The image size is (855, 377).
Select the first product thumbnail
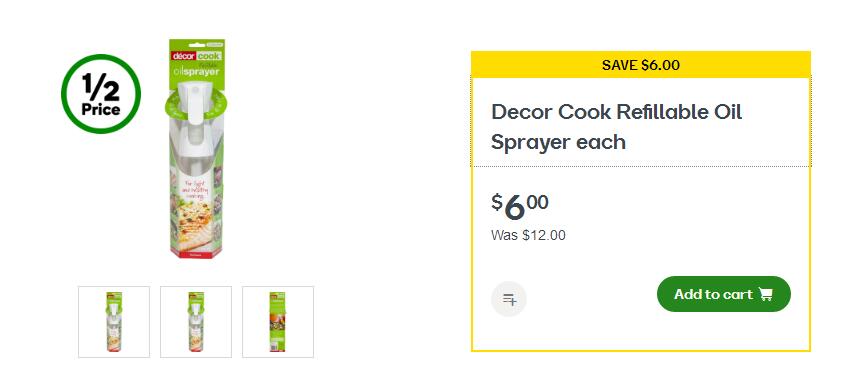114,322
